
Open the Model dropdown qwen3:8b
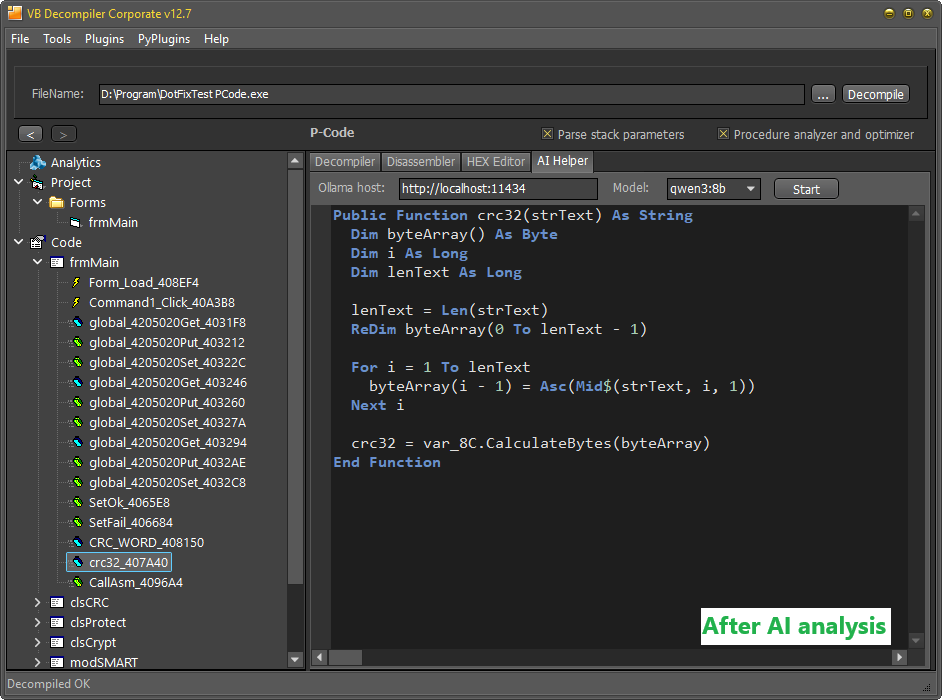pos(713,189)
